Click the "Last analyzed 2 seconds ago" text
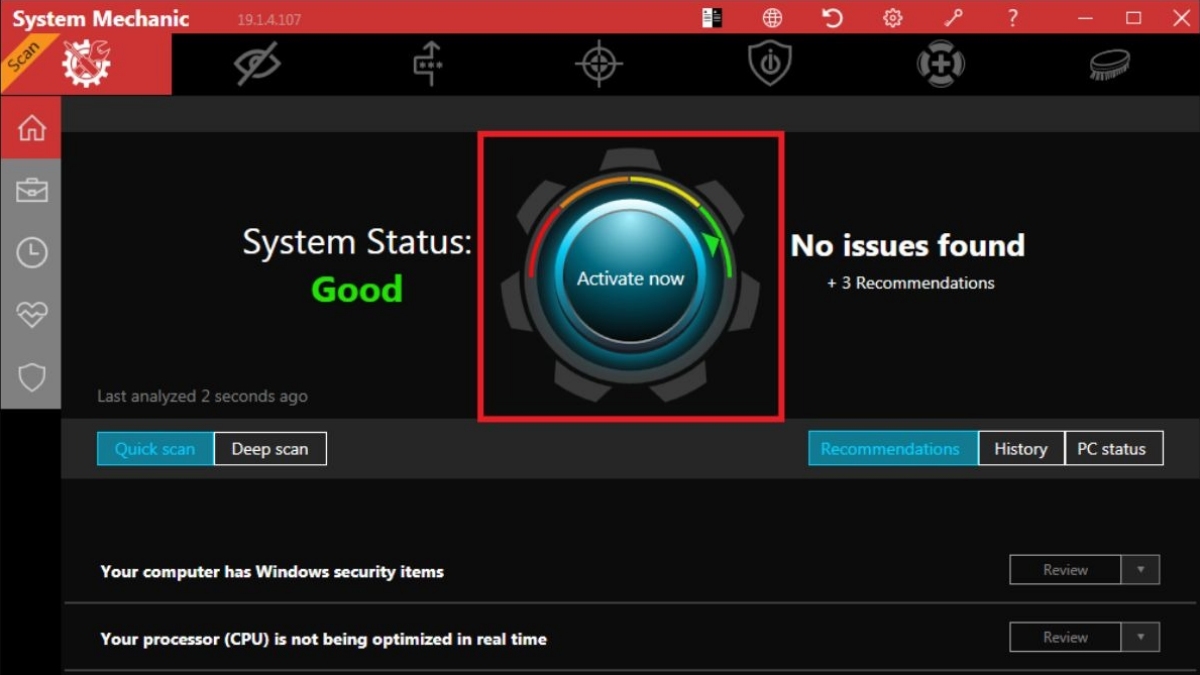 tap(202, 397)
